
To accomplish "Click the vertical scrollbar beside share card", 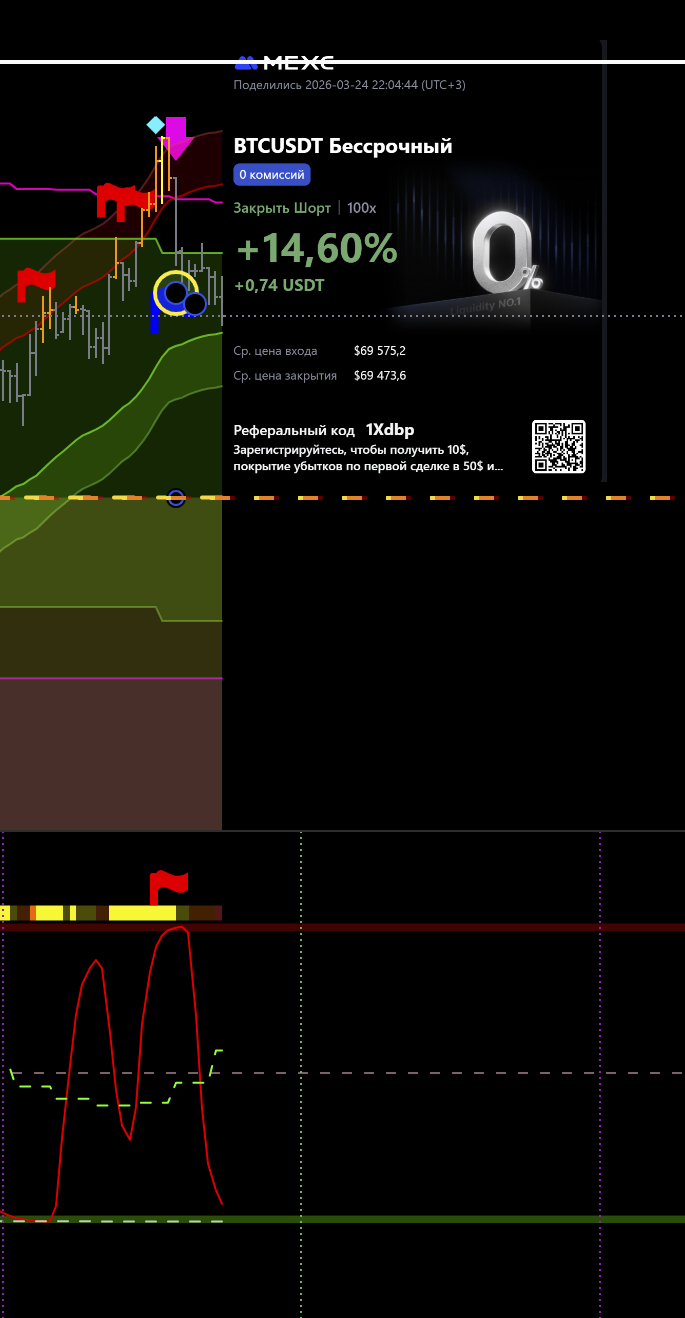I will [604, 260].
